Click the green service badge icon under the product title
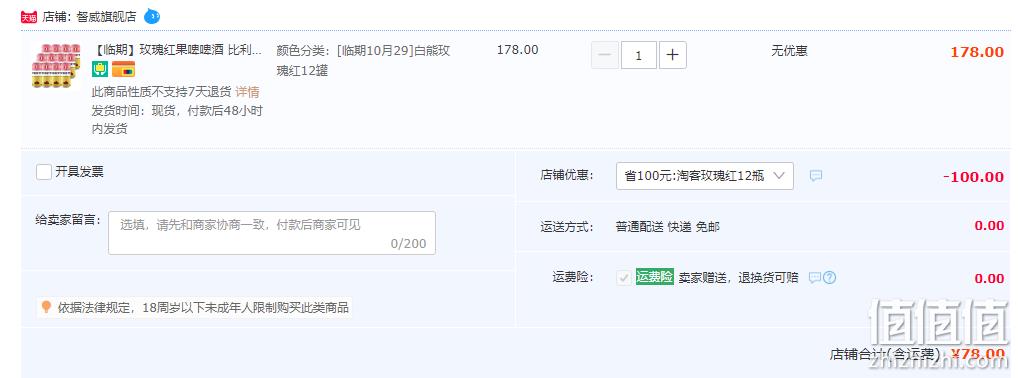The width and height of the screenshot is (1018, 378). pos(99,69)
